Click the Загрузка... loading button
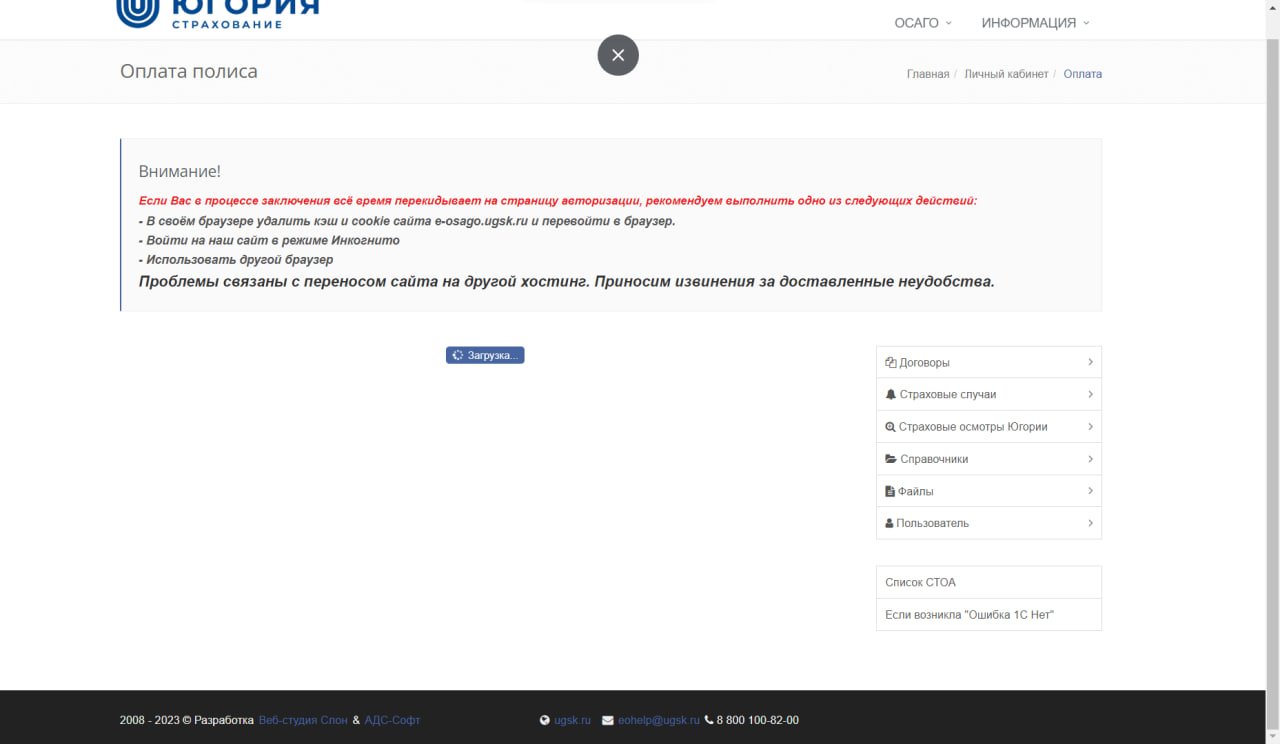Viewport: 1280px width, 744px height. click(x=485, y=355)
